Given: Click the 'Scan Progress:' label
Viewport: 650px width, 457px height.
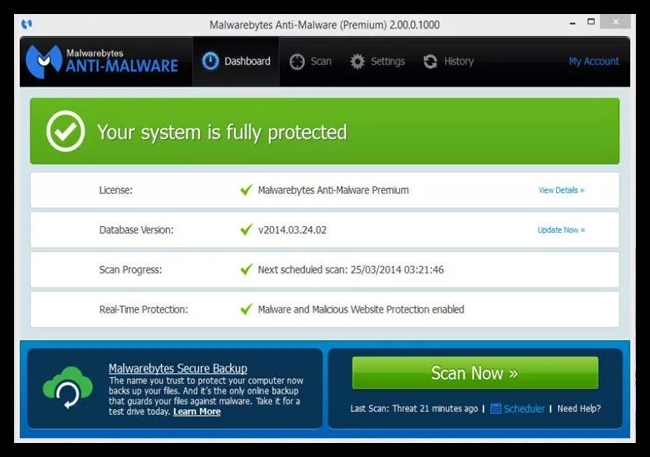Looking at the screenshot, I should pos(131,270).
